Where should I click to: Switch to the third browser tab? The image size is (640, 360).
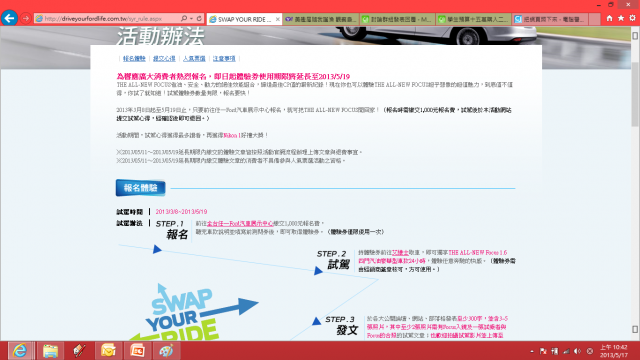(397, 19)
